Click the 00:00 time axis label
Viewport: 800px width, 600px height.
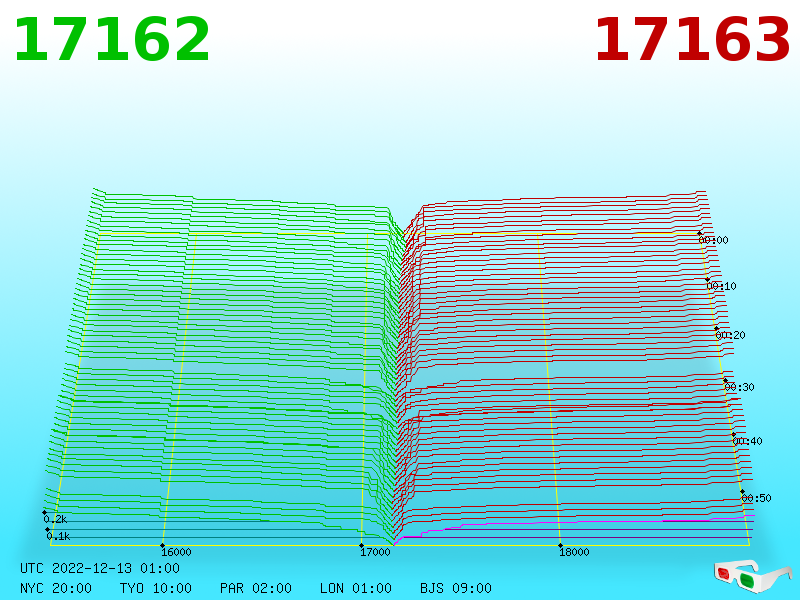coord(713,240)
